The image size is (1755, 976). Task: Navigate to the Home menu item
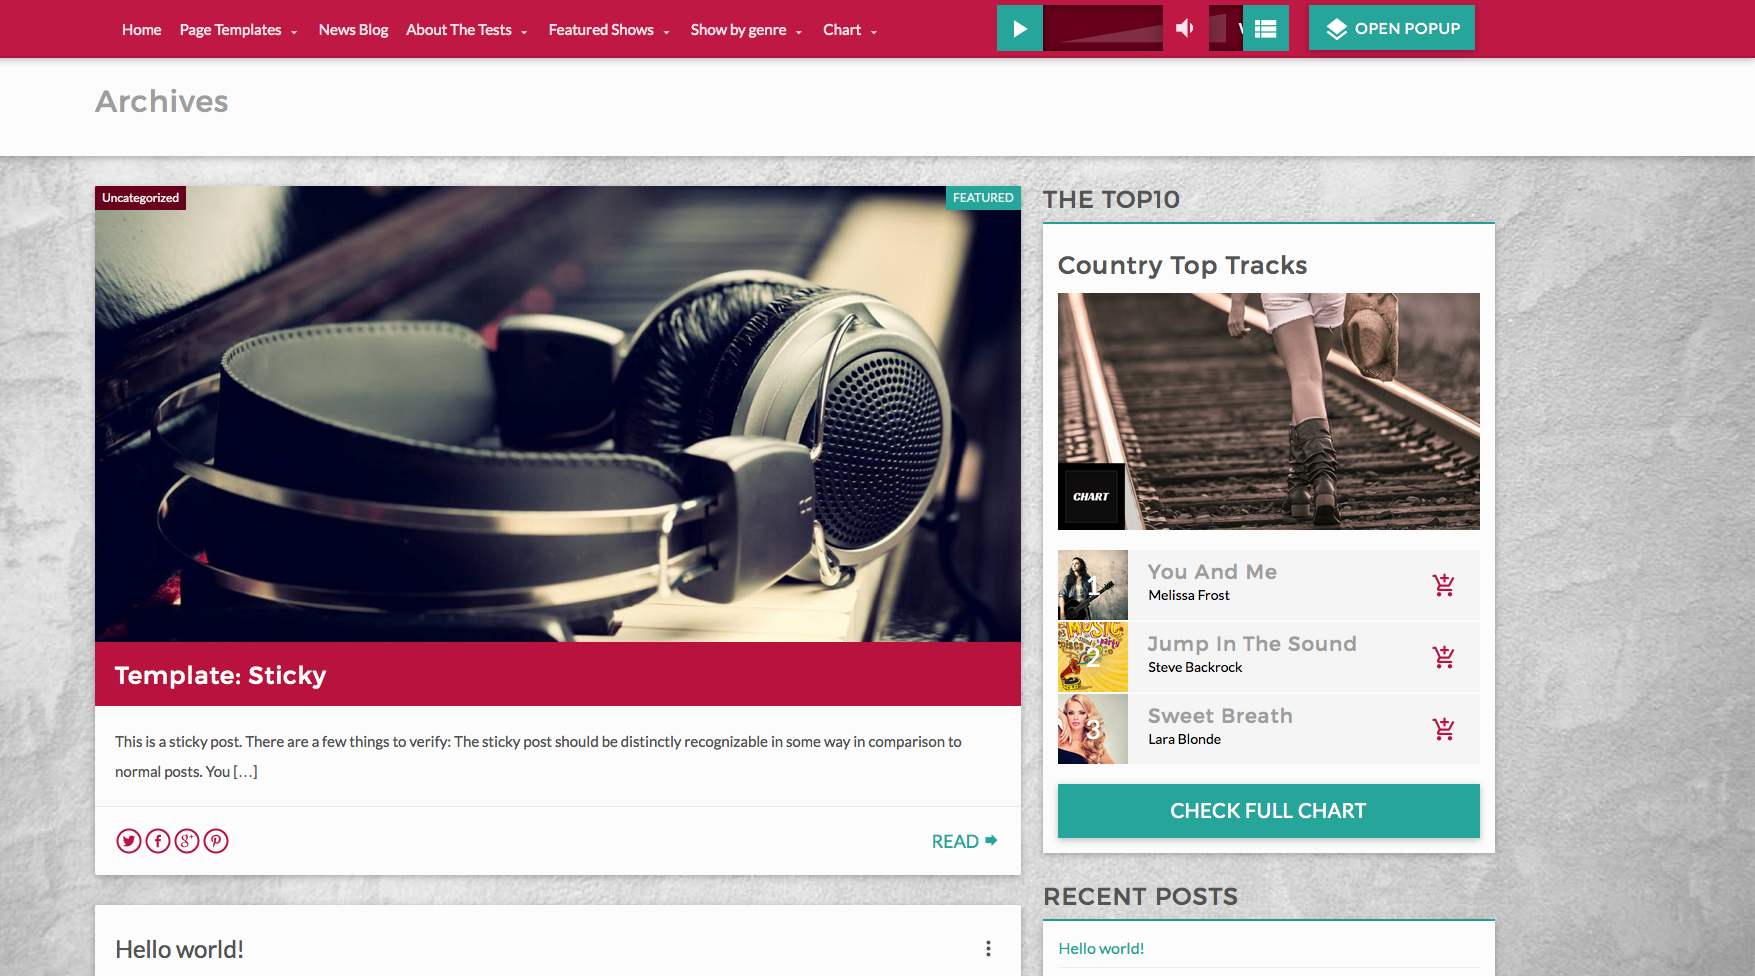click(141, 30)
